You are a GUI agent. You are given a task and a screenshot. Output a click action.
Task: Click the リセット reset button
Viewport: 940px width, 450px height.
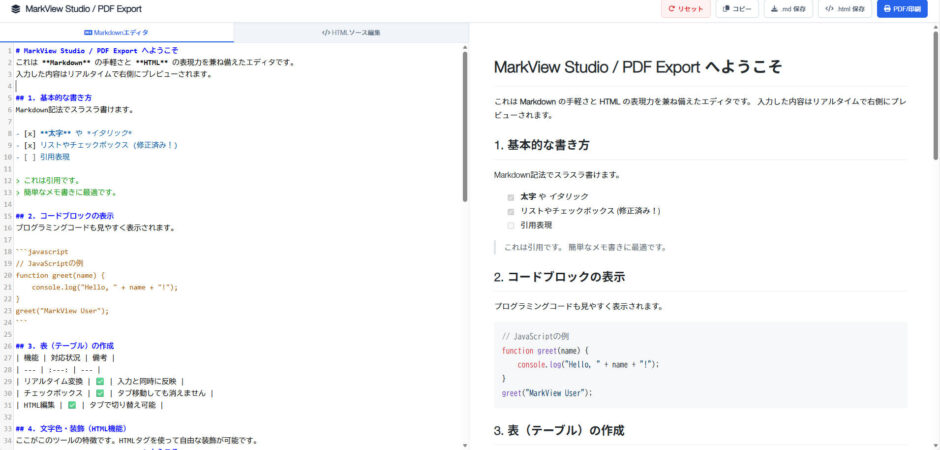coord(685,9)
